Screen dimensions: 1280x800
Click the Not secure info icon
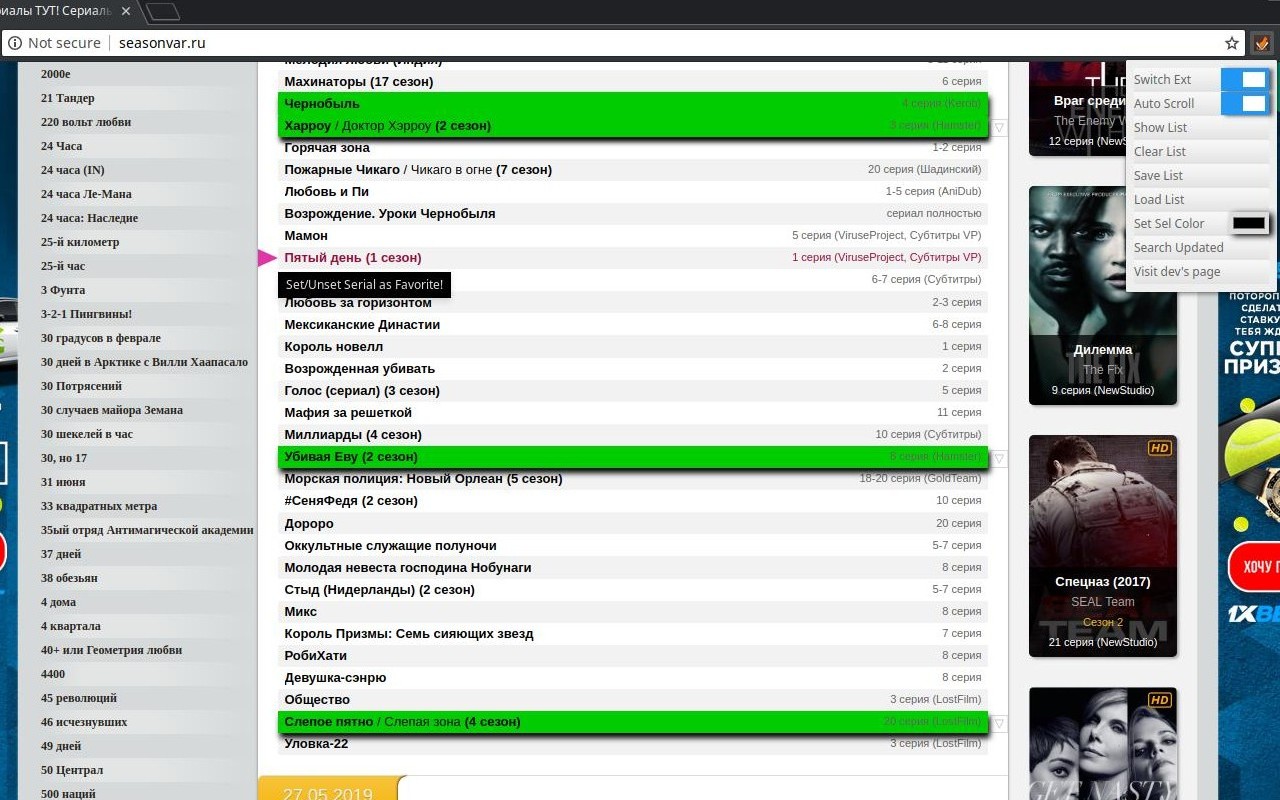(14, 43)
